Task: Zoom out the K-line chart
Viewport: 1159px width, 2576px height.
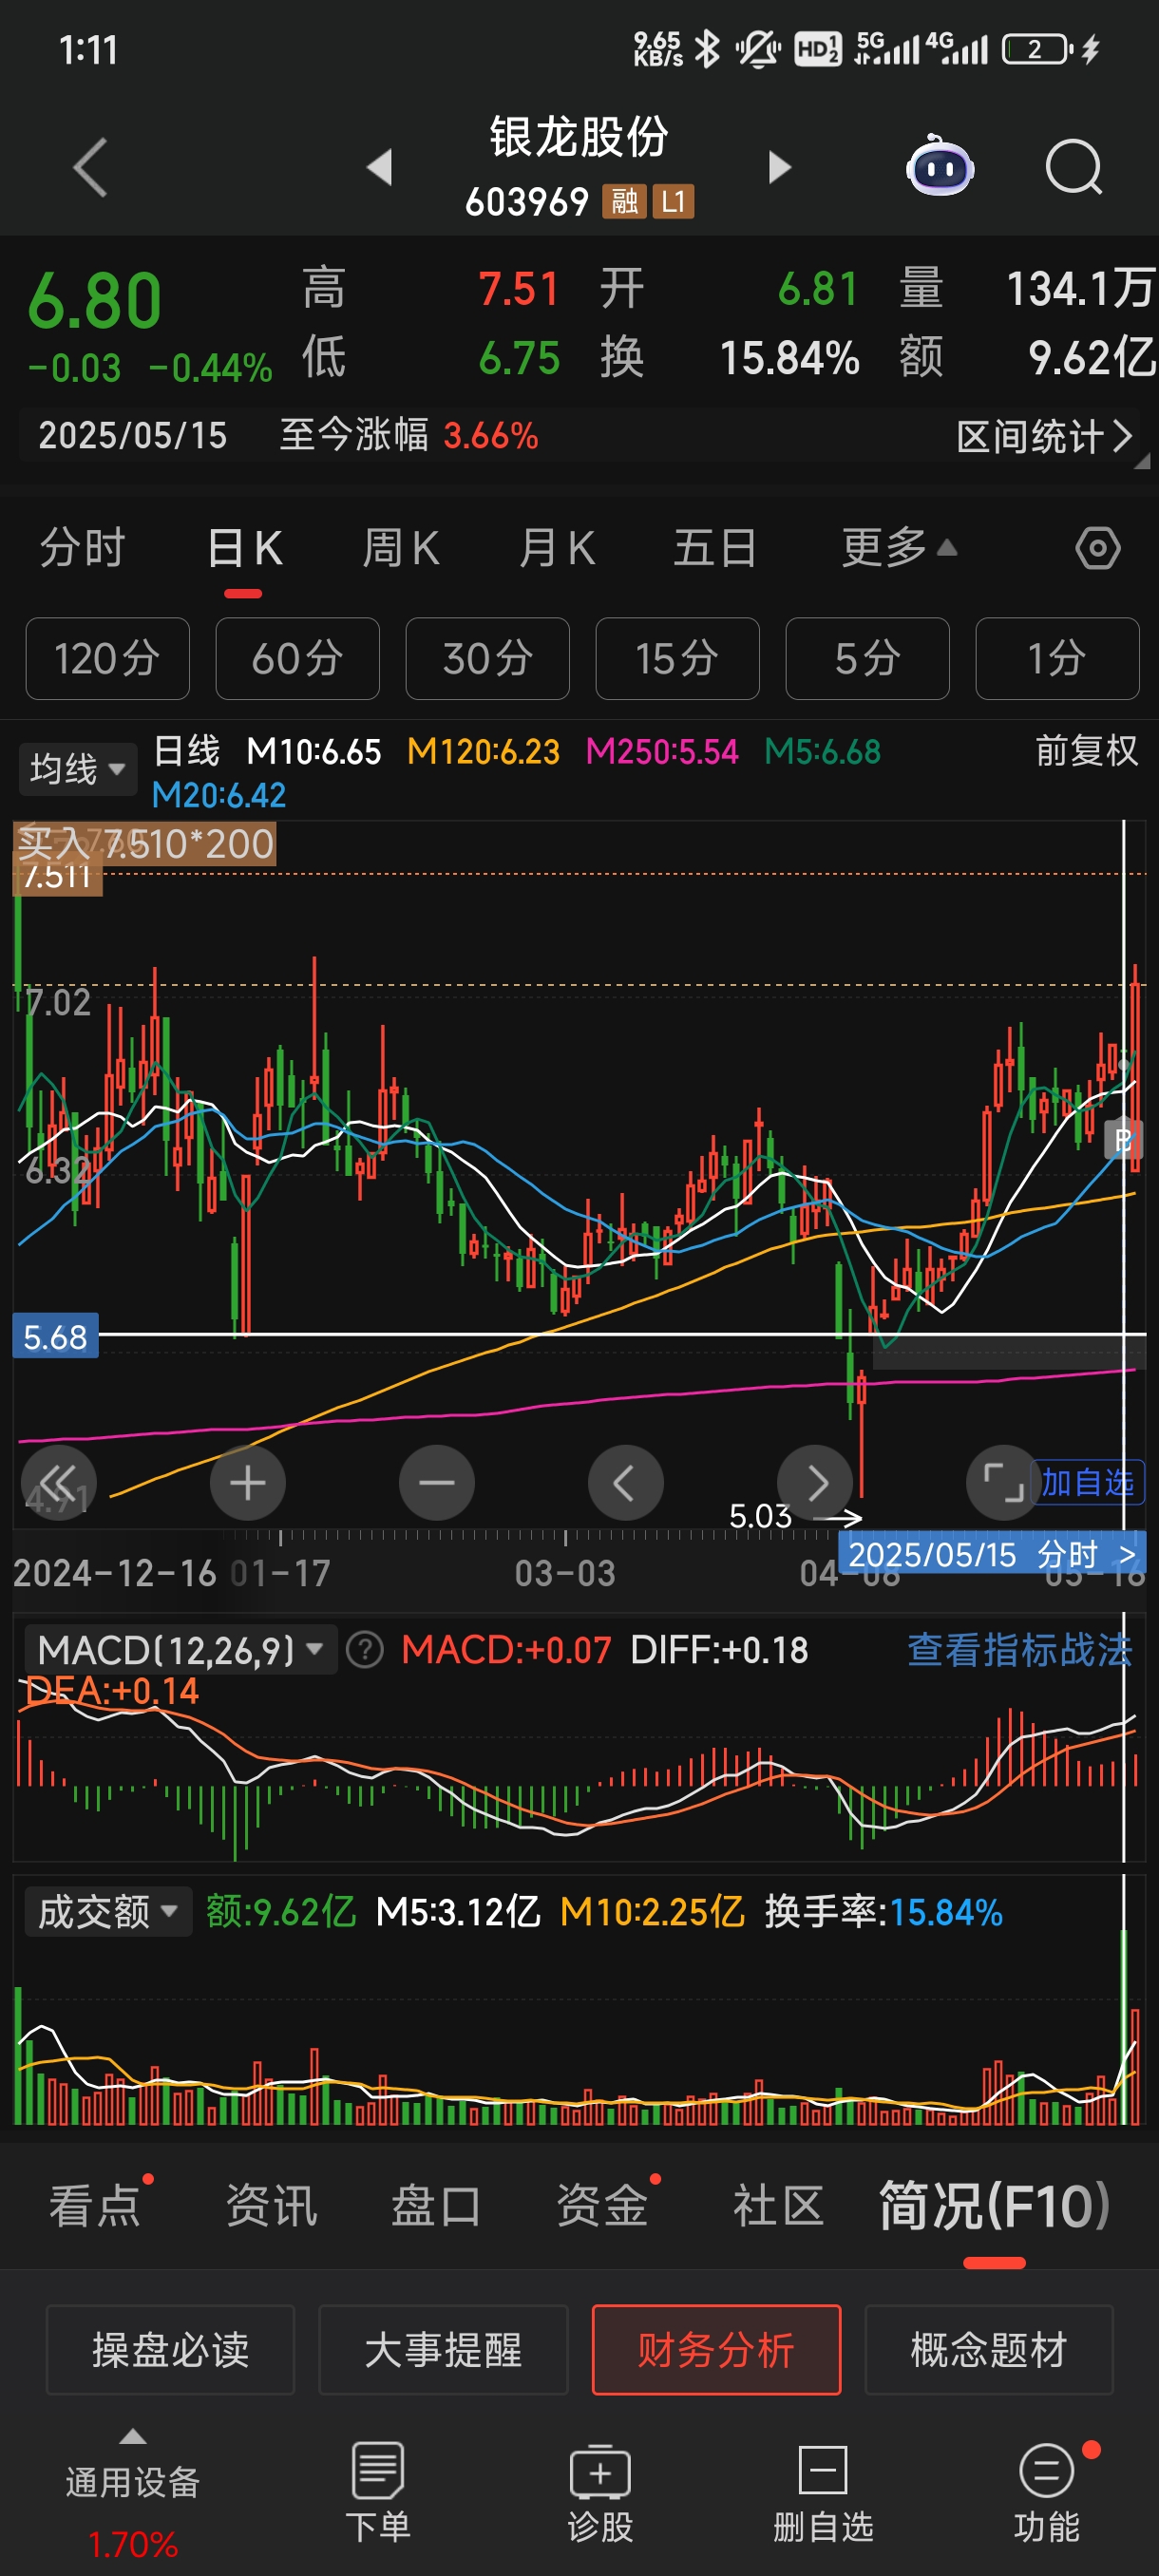Action: pos(437,1482)
